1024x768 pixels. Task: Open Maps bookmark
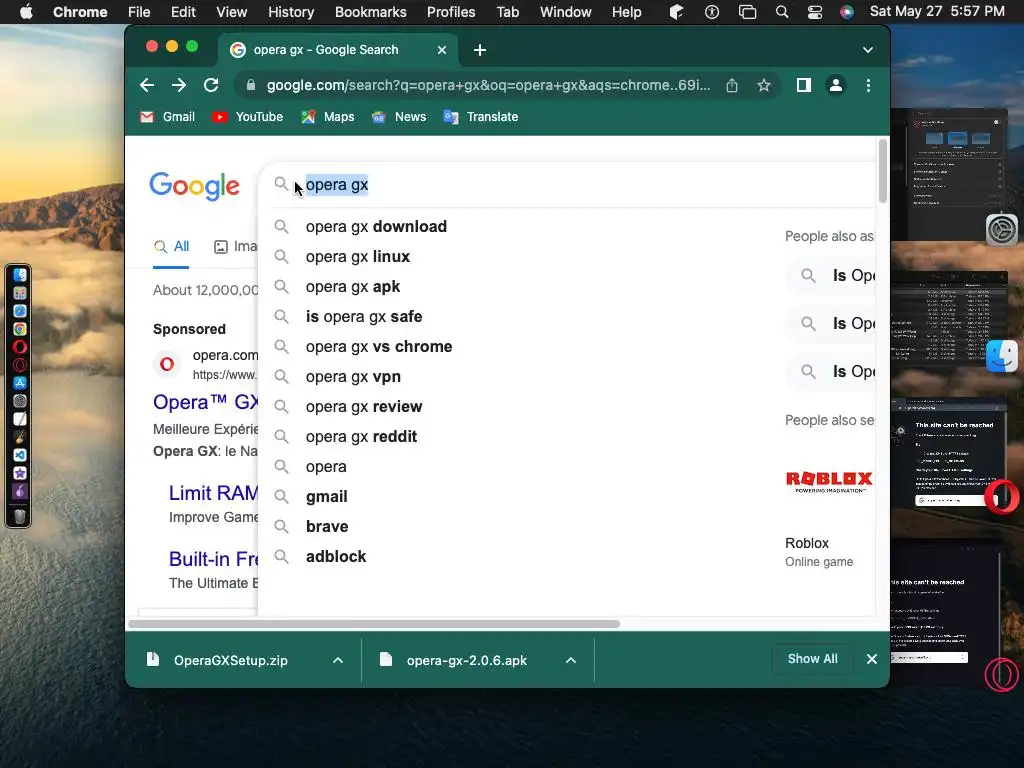pyautogui.click(x=328, y=117)
